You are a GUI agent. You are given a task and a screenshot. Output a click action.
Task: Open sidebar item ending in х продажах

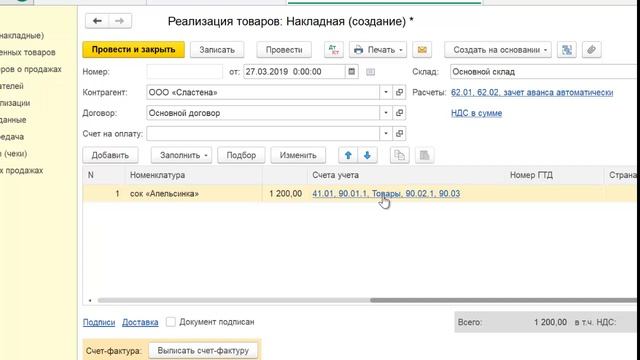click(x=22, y=171)
